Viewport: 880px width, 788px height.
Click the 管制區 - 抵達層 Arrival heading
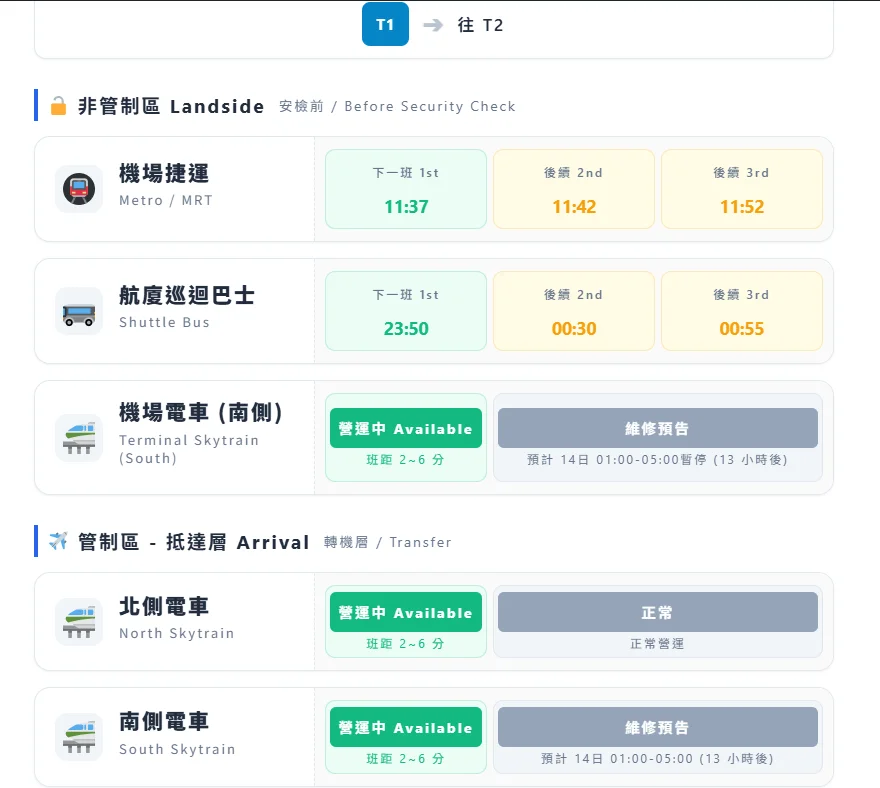[194, 542]
